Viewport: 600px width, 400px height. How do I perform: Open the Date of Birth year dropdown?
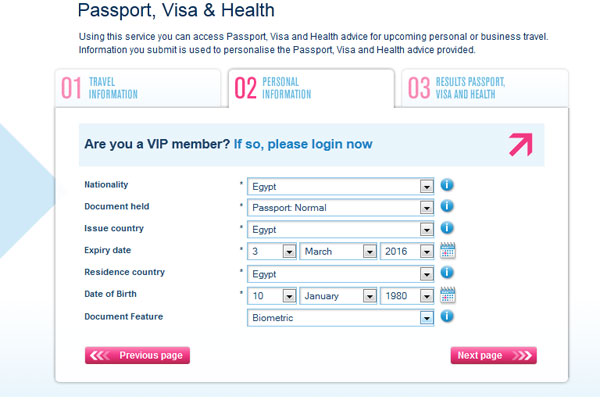click(x=427, y=296)
